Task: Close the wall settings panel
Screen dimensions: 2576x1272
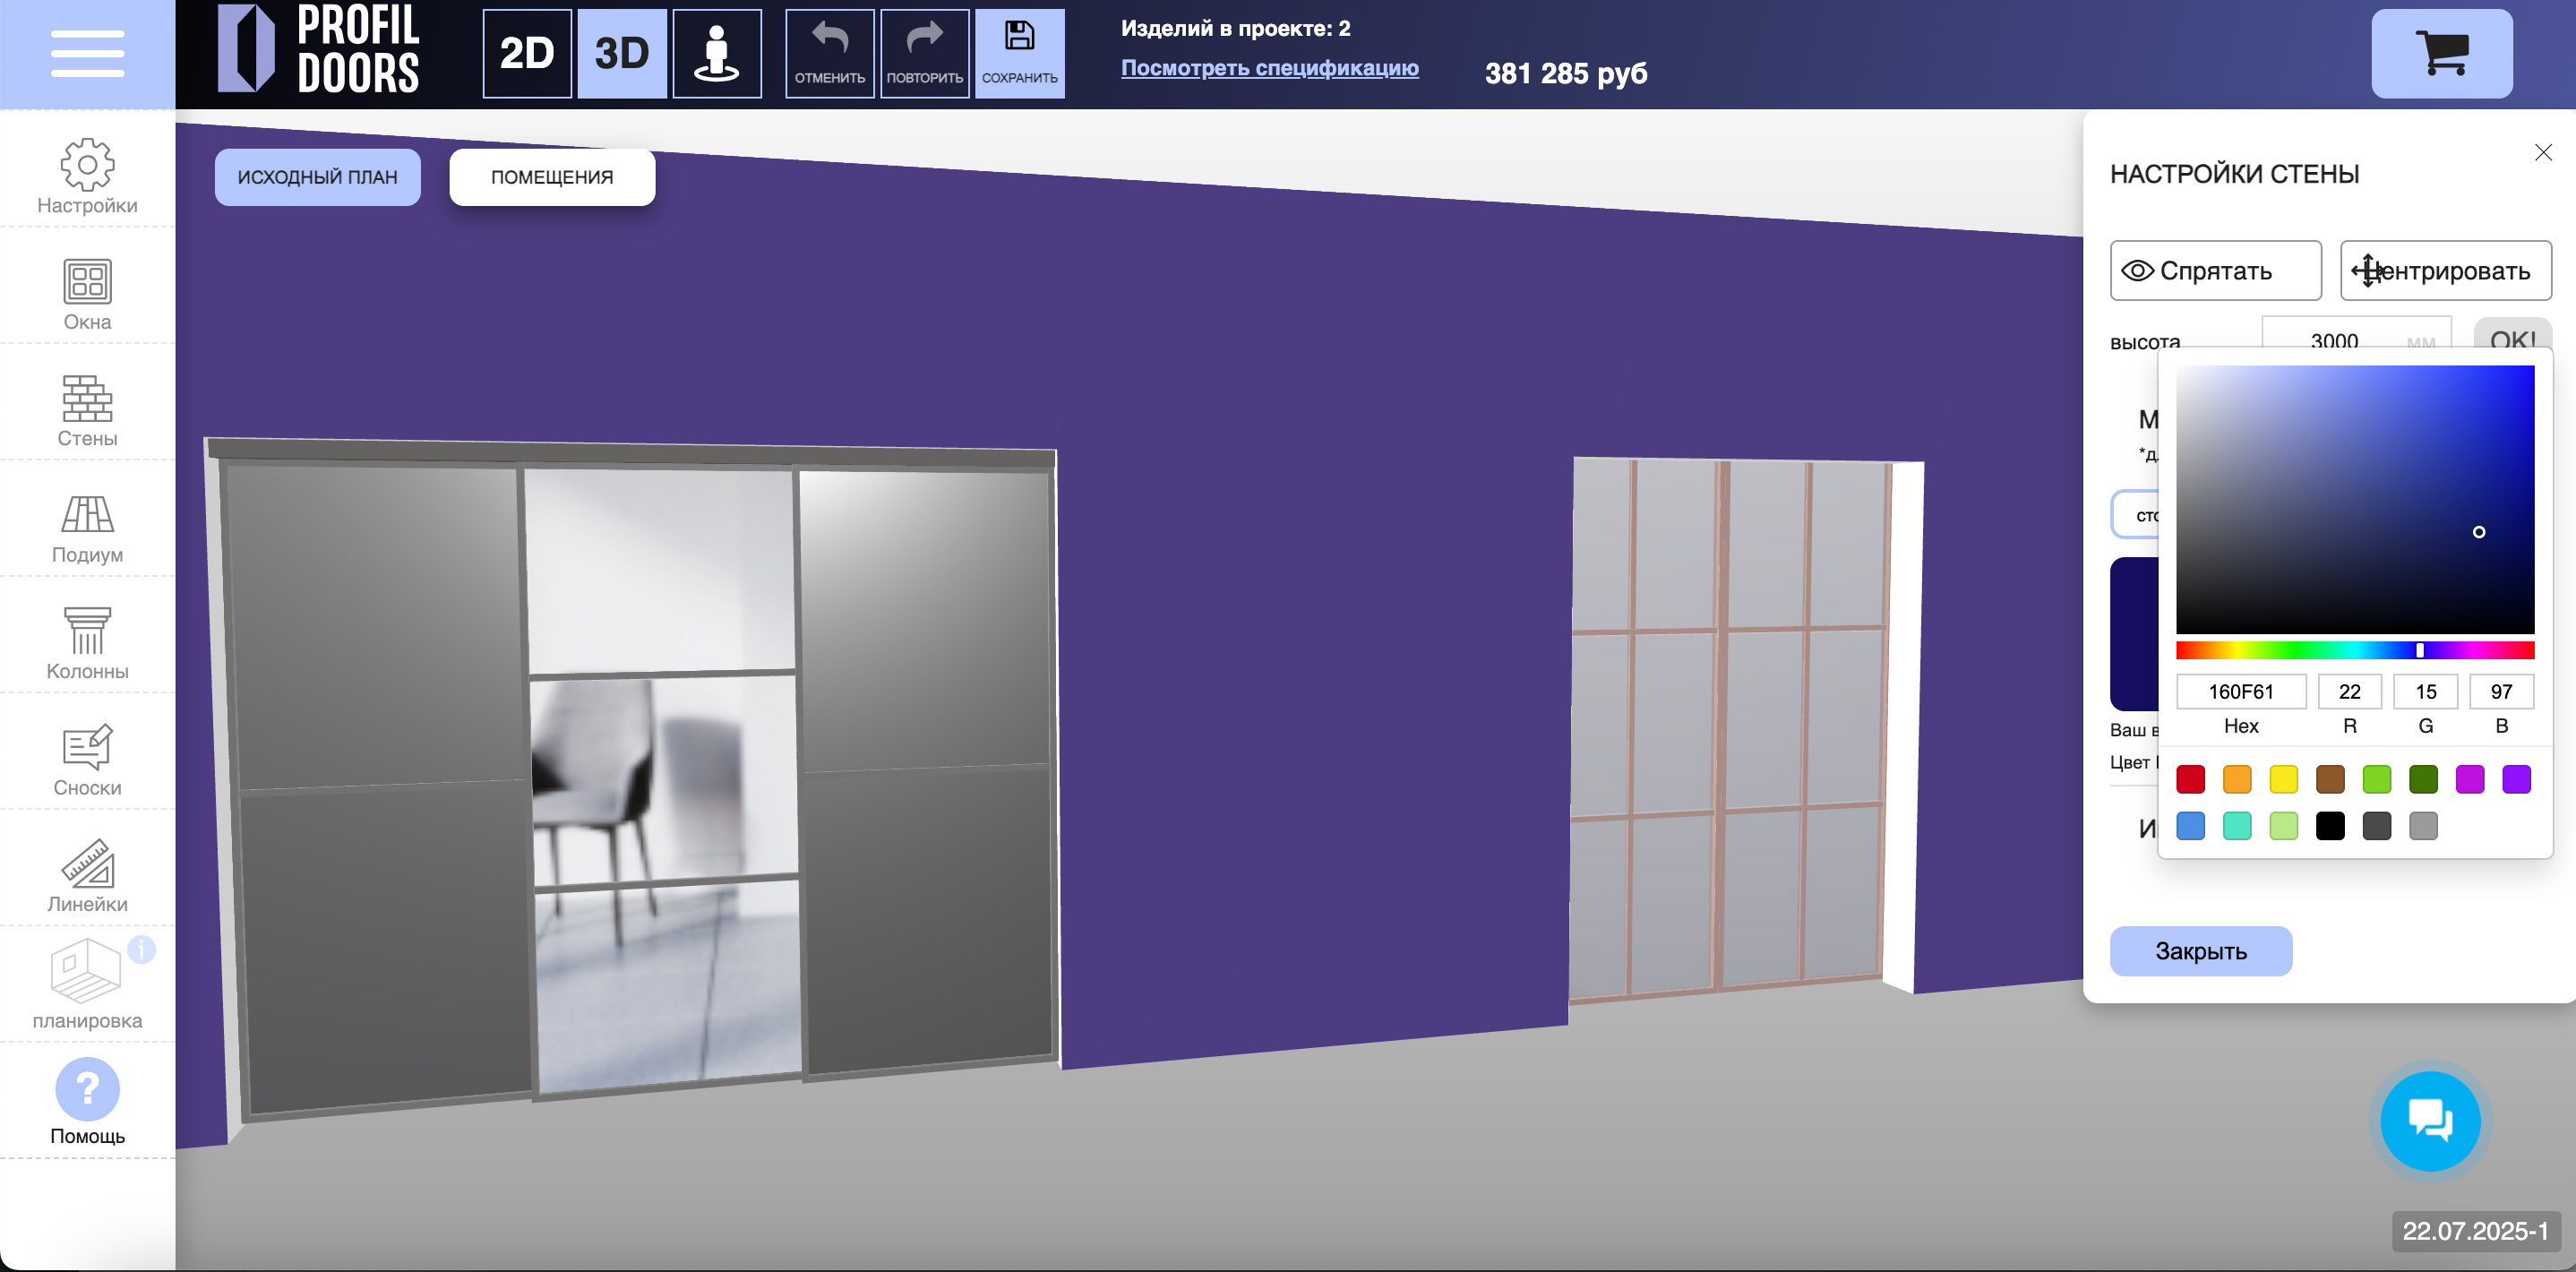Action: click(x=2543, y=152)
